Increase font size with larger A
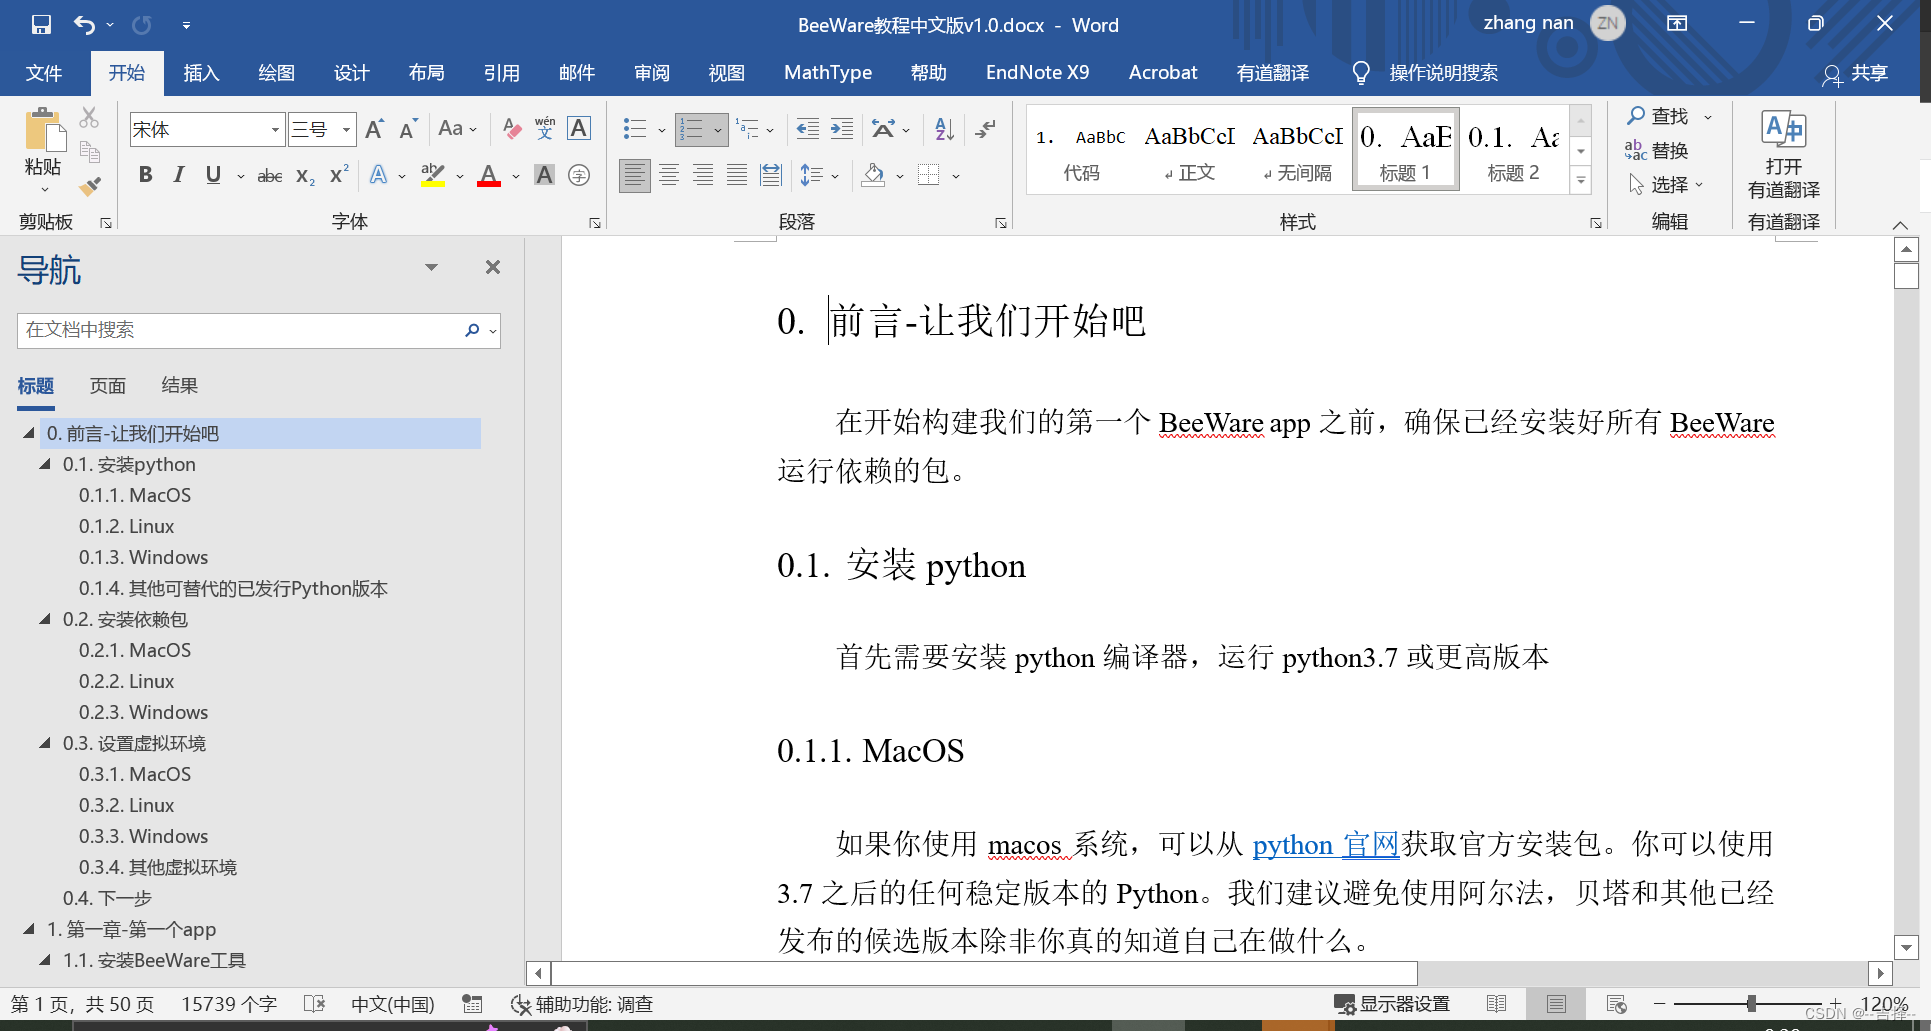Viewport: 1931px width, 1031px height. click(x=374, y=129)
